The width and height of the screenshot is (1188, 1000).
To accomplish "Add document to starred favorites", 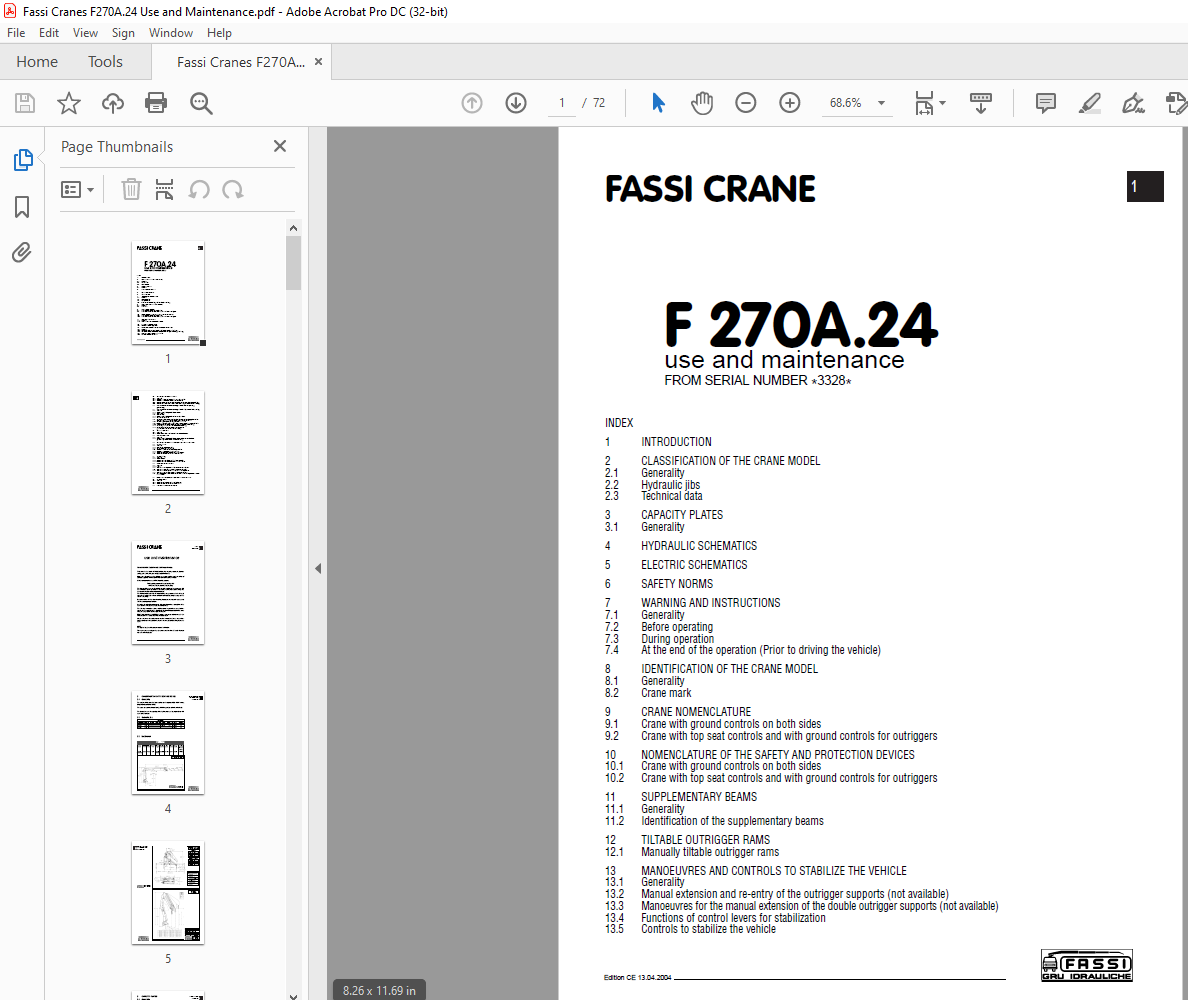I will pos(69,103).
